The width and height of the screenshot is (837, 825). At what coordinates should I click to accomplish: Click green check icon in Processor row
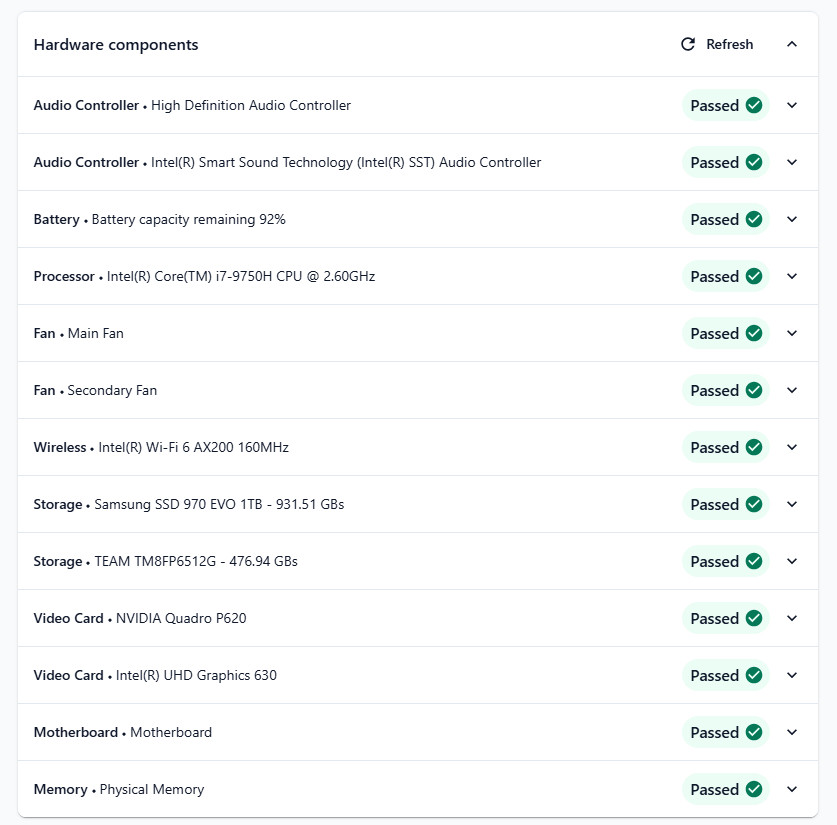[x=754, y=276]
